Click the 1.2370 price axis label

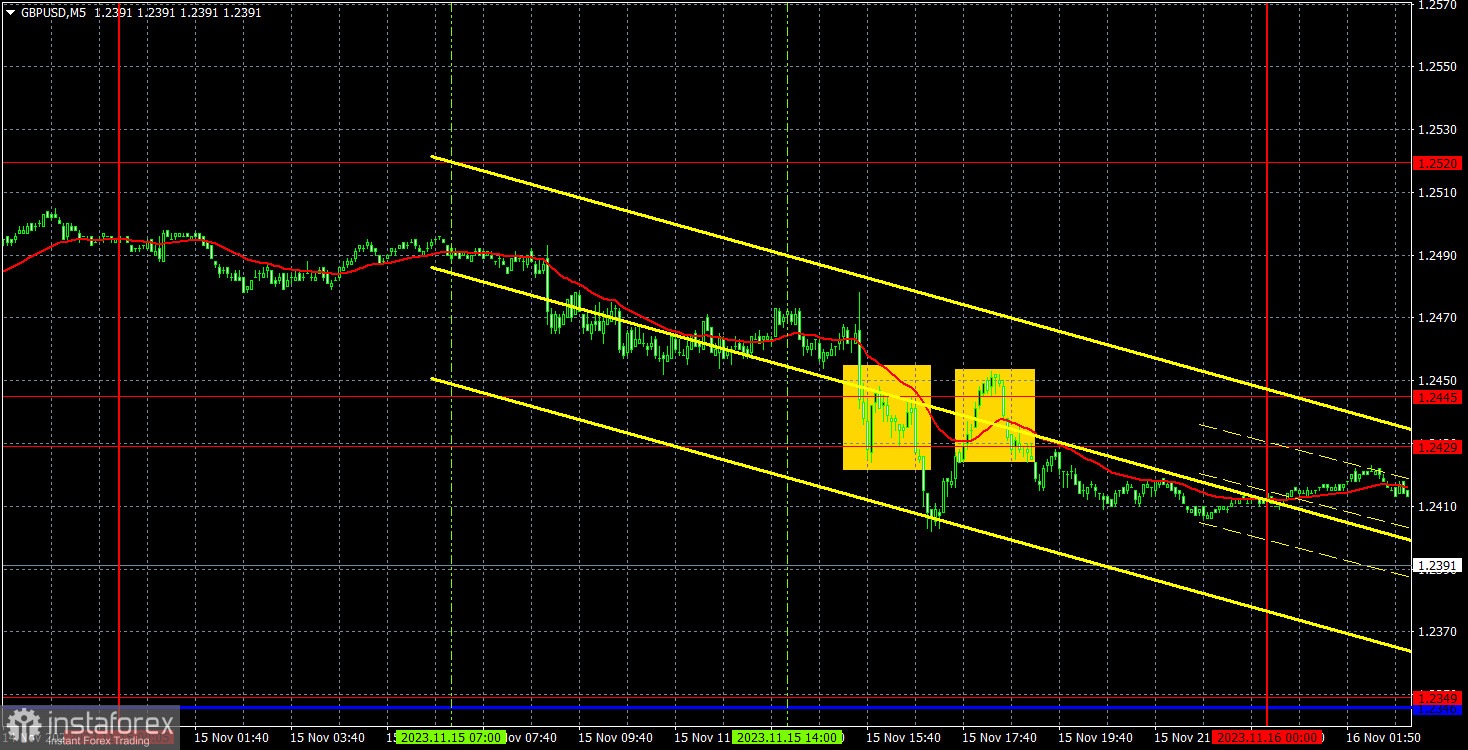click(1438, 632)
